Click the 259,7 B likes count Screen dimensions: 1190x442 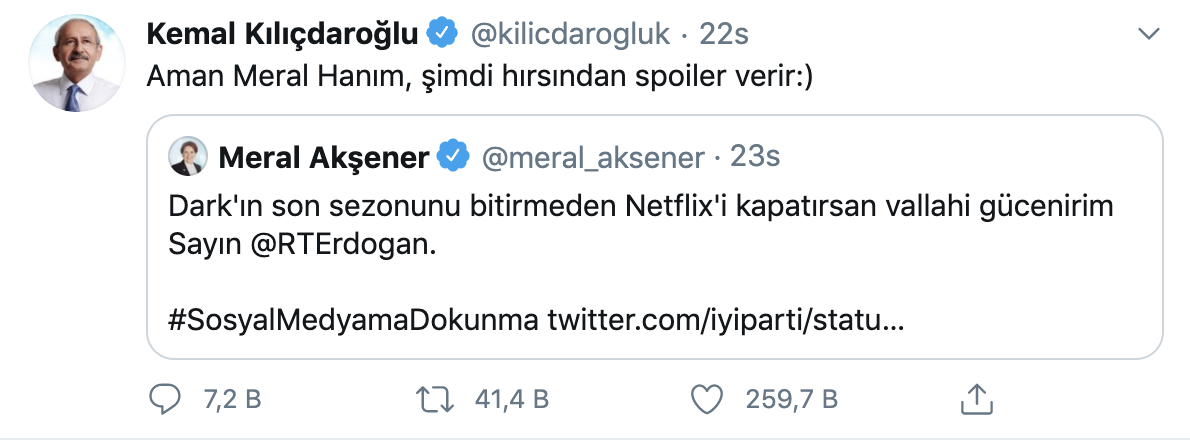coord(792,400)
